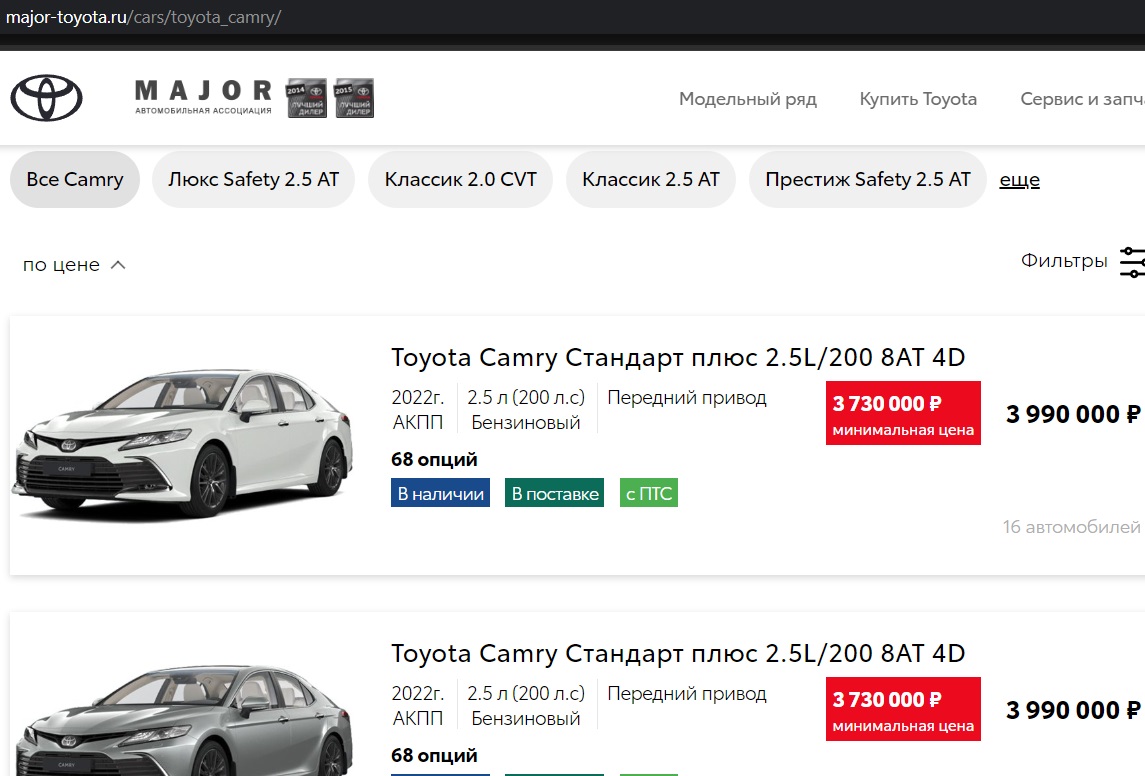Image resolution: width=1145 pixels, height=776 pixels.
Task: Click the 2014 best dealer badge
Action: tap(306, 98)
